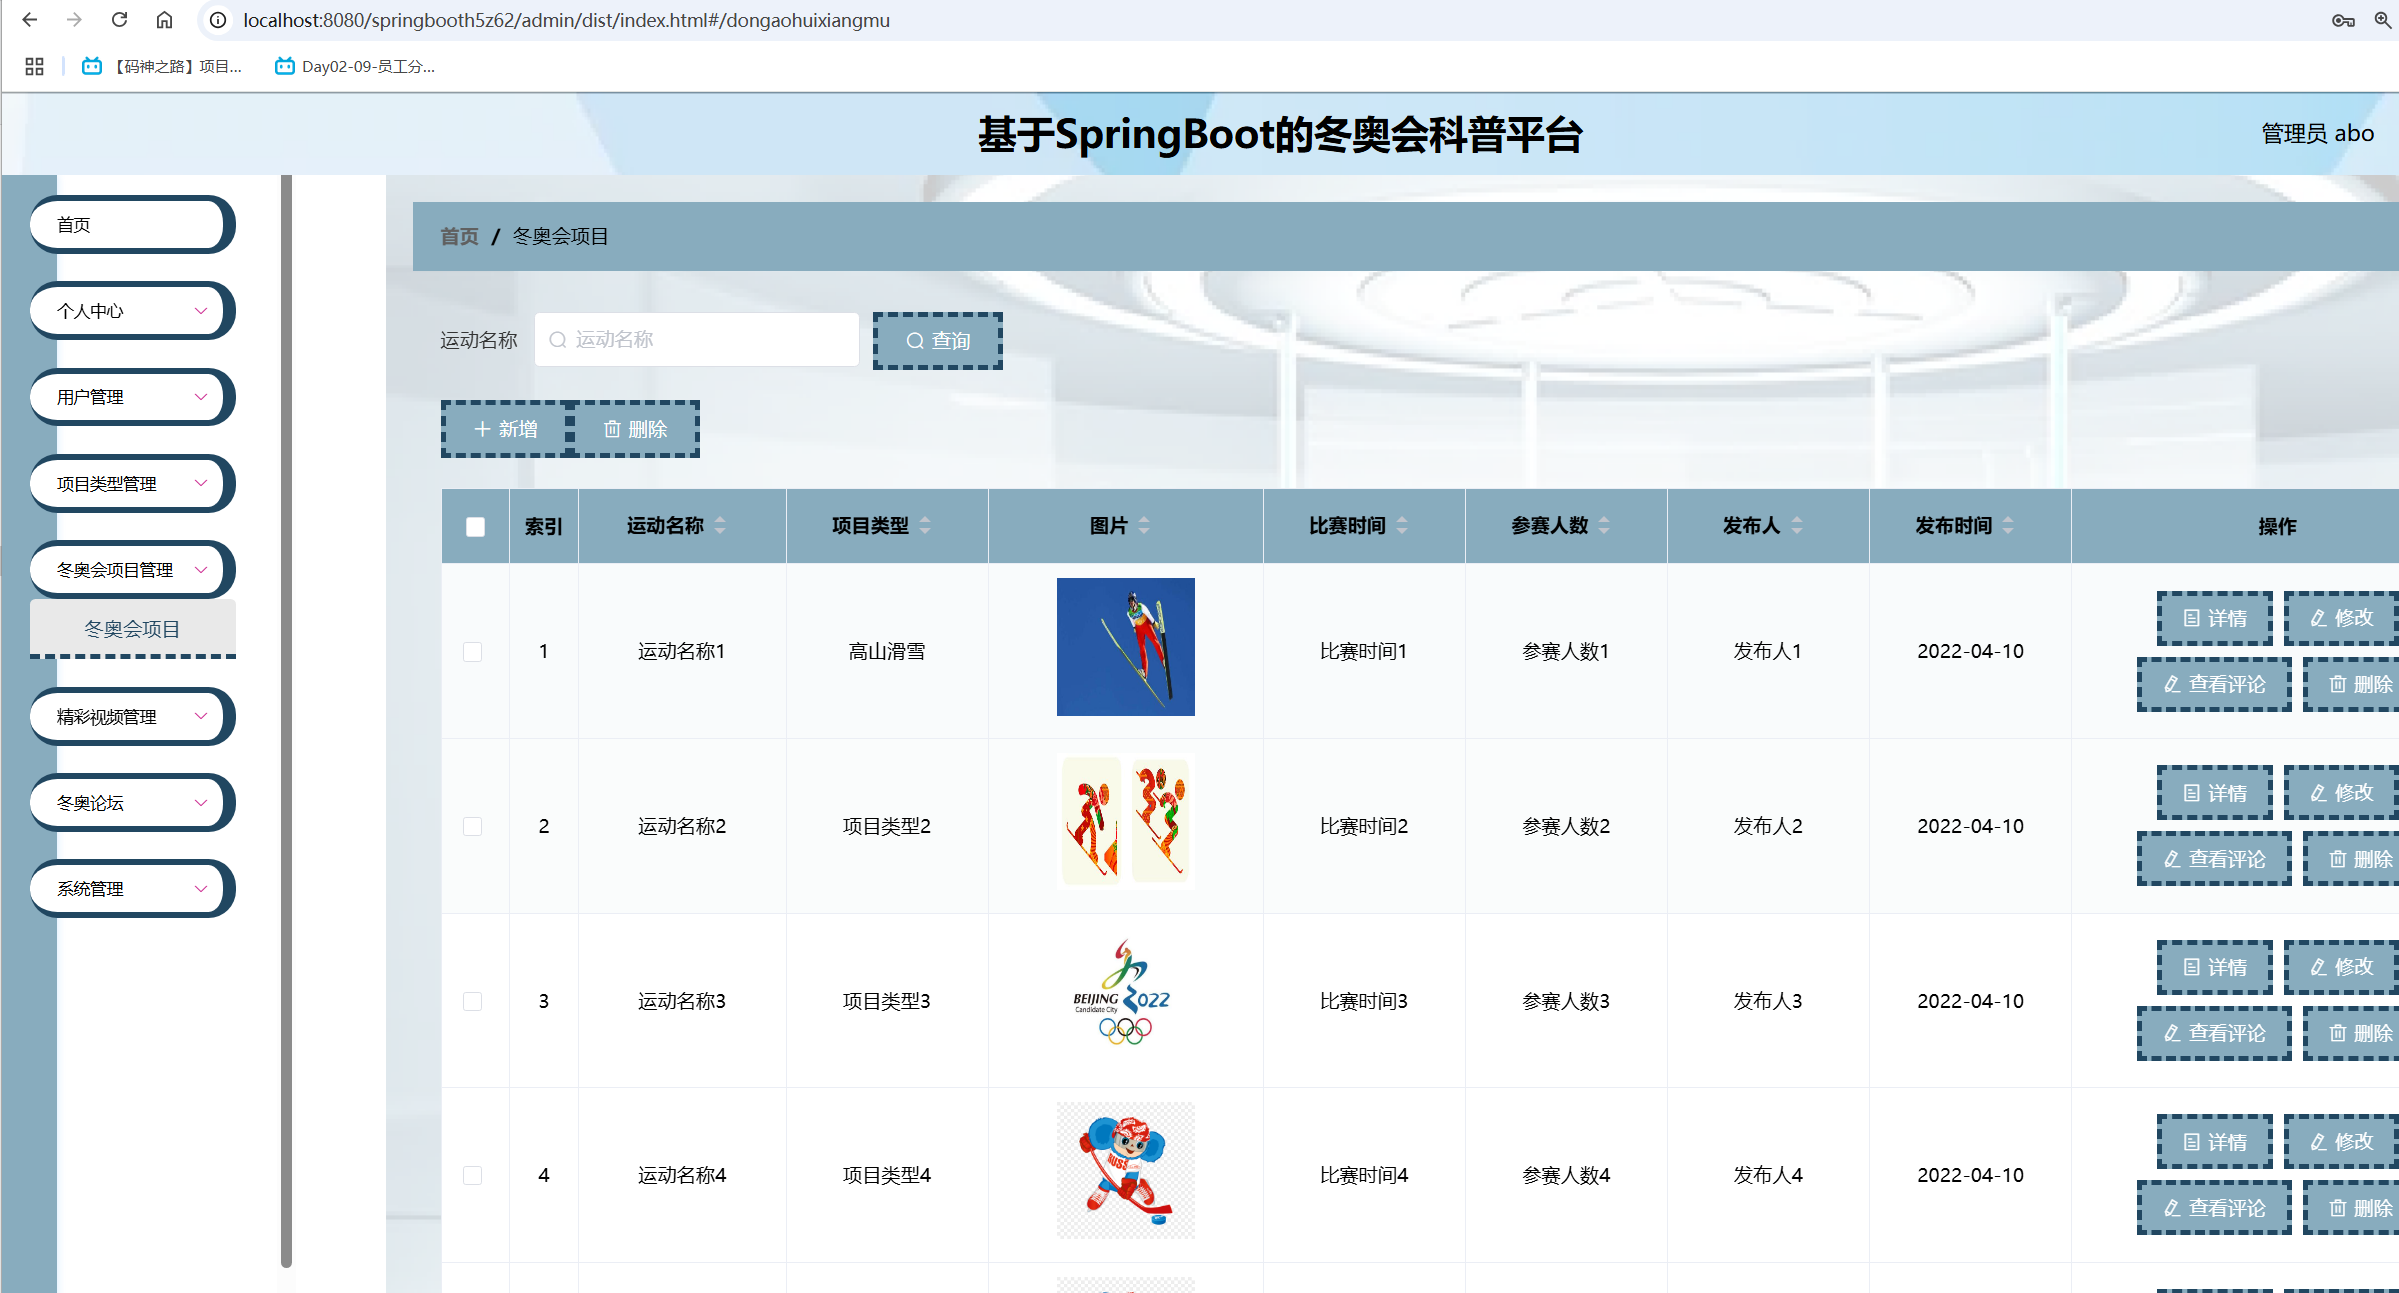Open the 首页 sidebar item
Image resolution: width=2399 pixels, height=1293 pixels.
131,225
